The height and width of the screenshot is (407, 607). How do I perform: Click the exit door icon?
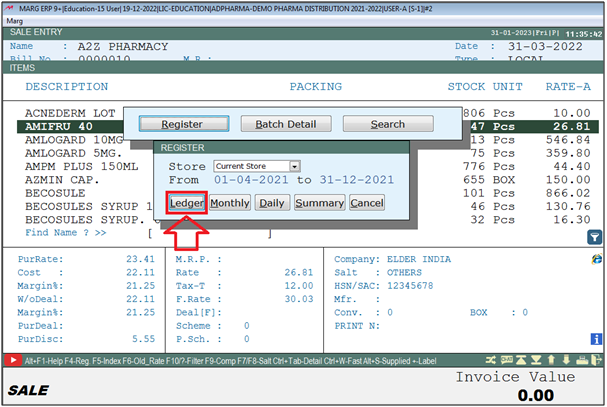[x=596, y=360]
